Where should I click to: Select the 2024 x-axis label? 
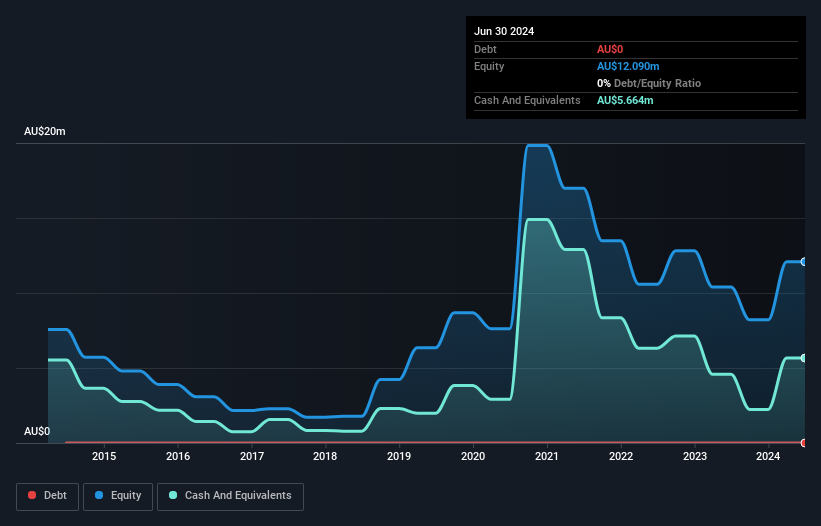(768, 456)
